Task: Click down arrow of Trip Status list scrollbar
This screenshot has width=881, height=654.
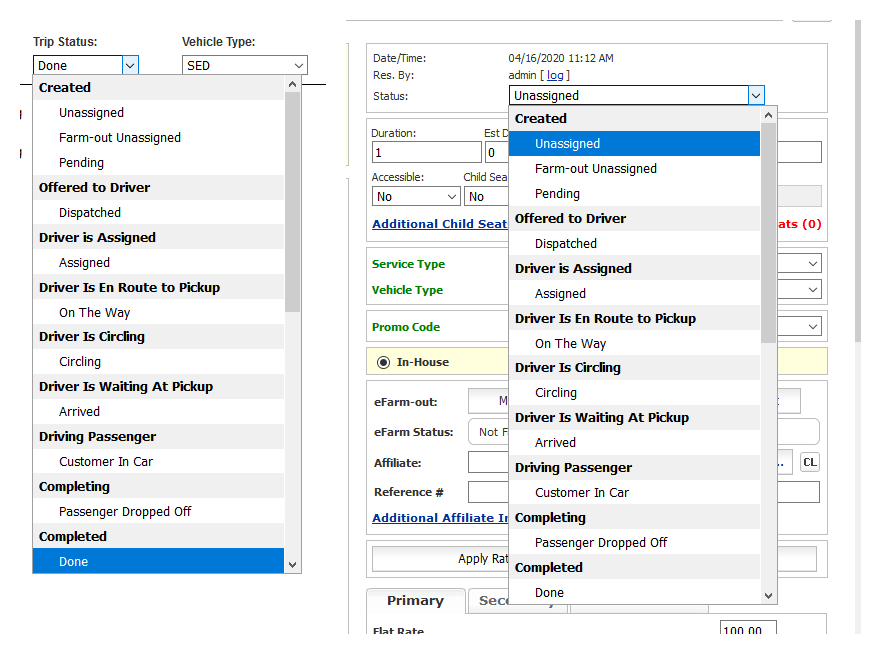Action: coord(292,564)
